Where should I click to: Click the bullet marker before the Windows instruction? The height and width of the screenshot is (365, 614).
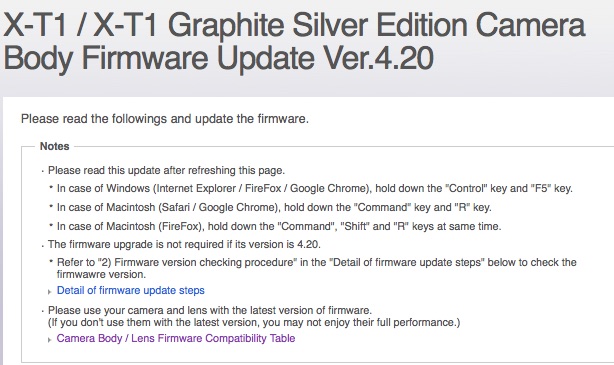[x=51, y=187]
